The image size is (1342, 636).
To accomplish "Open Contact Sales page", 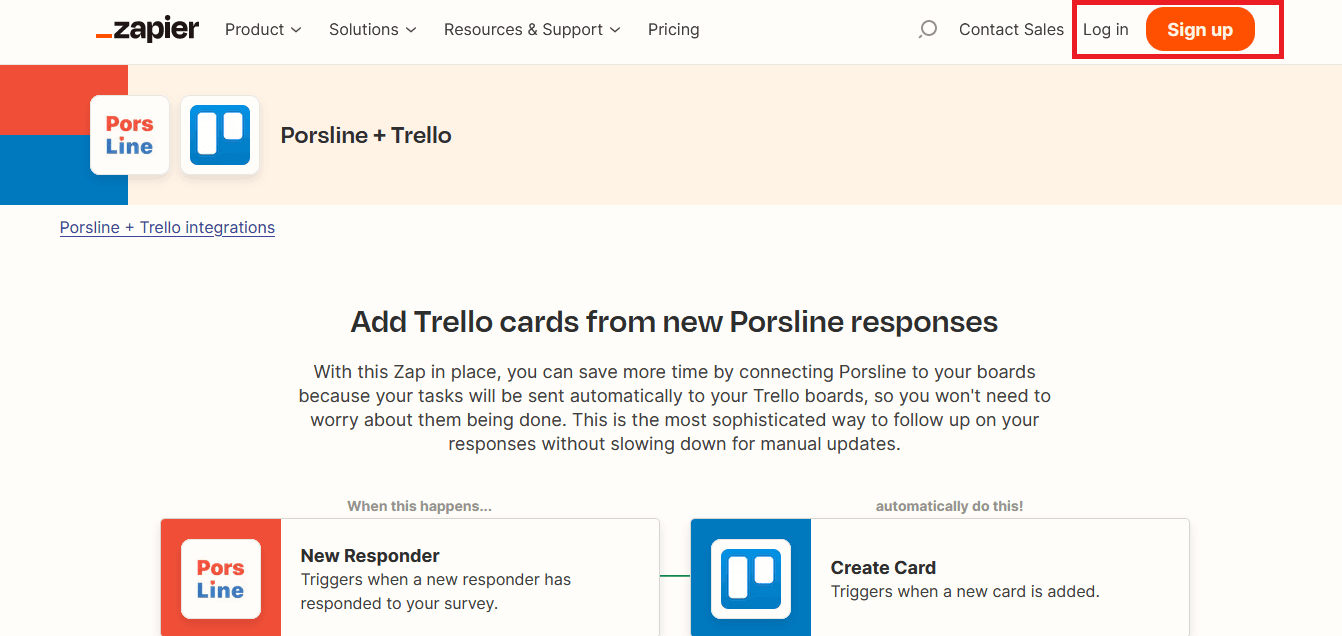I will pyautogui.click(x=1011, y=30).
